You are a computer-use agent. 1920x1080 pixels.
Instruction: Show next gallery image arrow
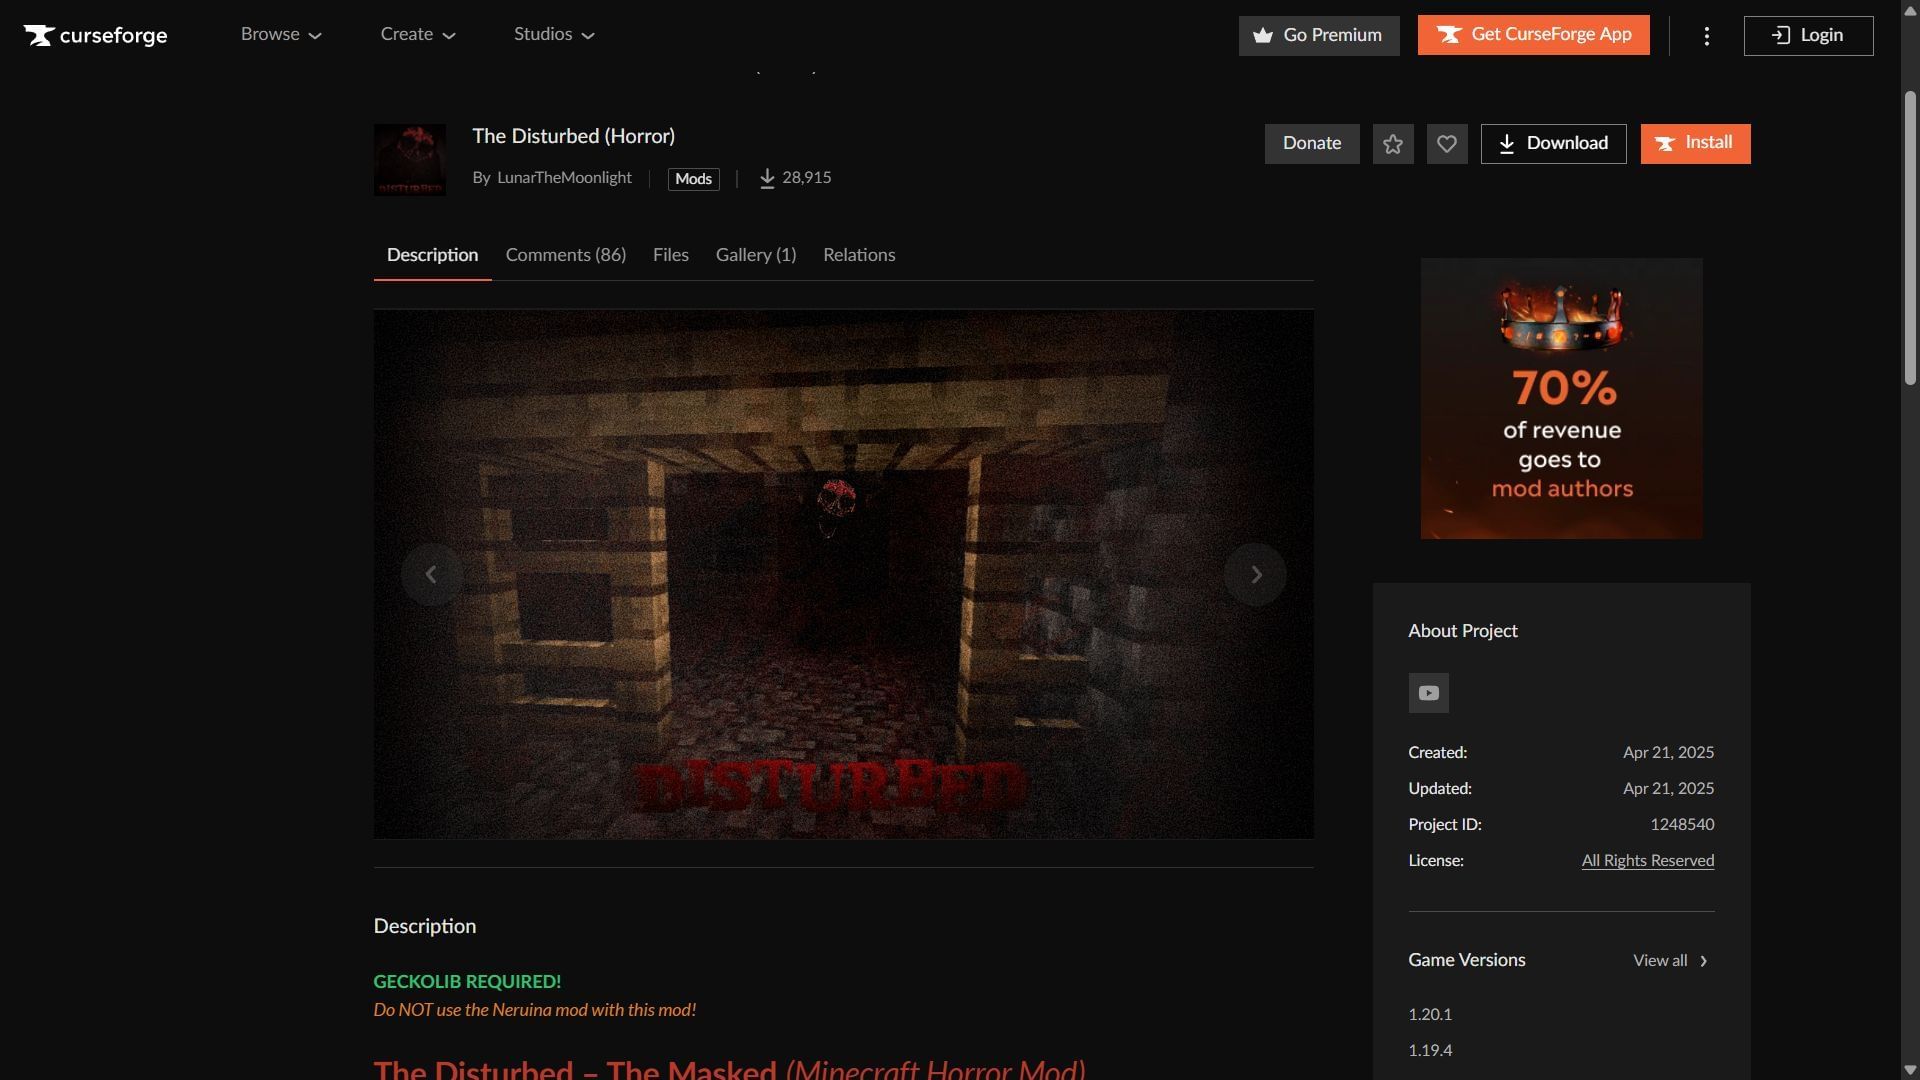(x=1255, y=574)
